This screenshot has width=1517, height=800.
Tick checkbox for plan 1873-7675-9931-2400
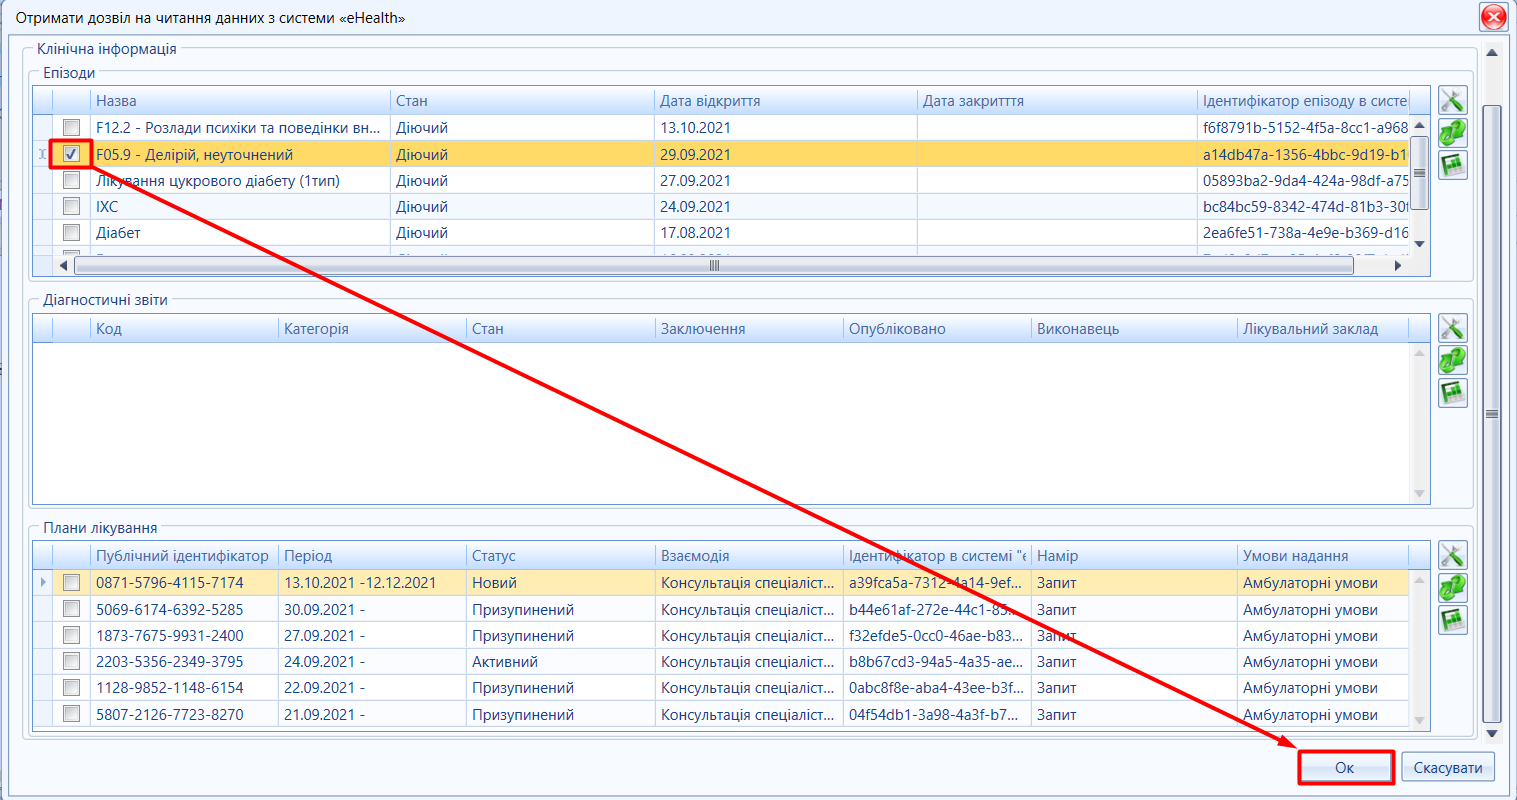coord(71,635)
